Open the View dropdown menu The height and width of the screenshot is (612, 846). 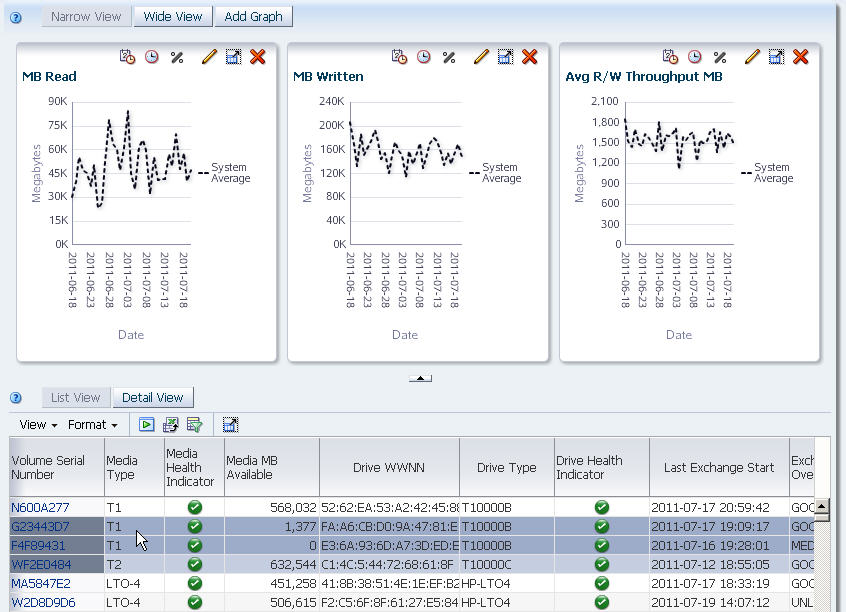click(x=38, y=425)
